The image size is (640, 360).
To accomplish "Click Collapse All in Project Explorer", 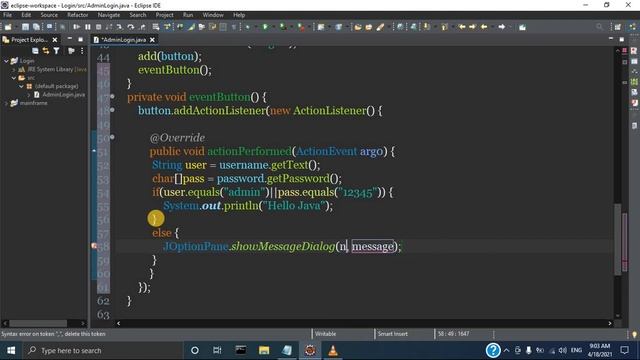I will [x=35, y=51].
